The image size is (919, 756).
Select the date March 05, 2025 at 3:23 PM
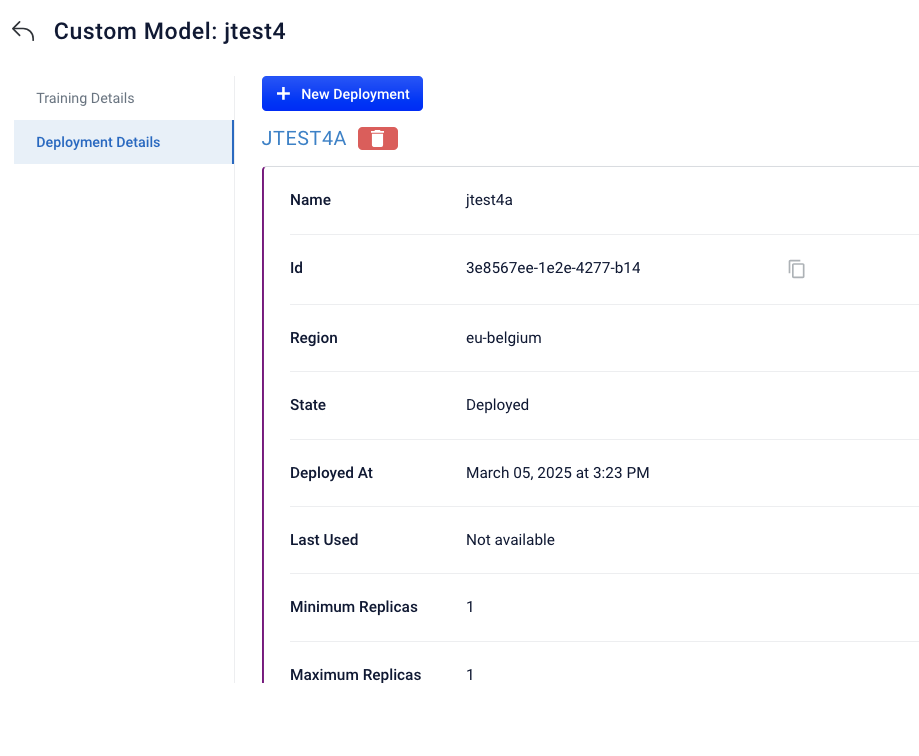tap(557, 473)
